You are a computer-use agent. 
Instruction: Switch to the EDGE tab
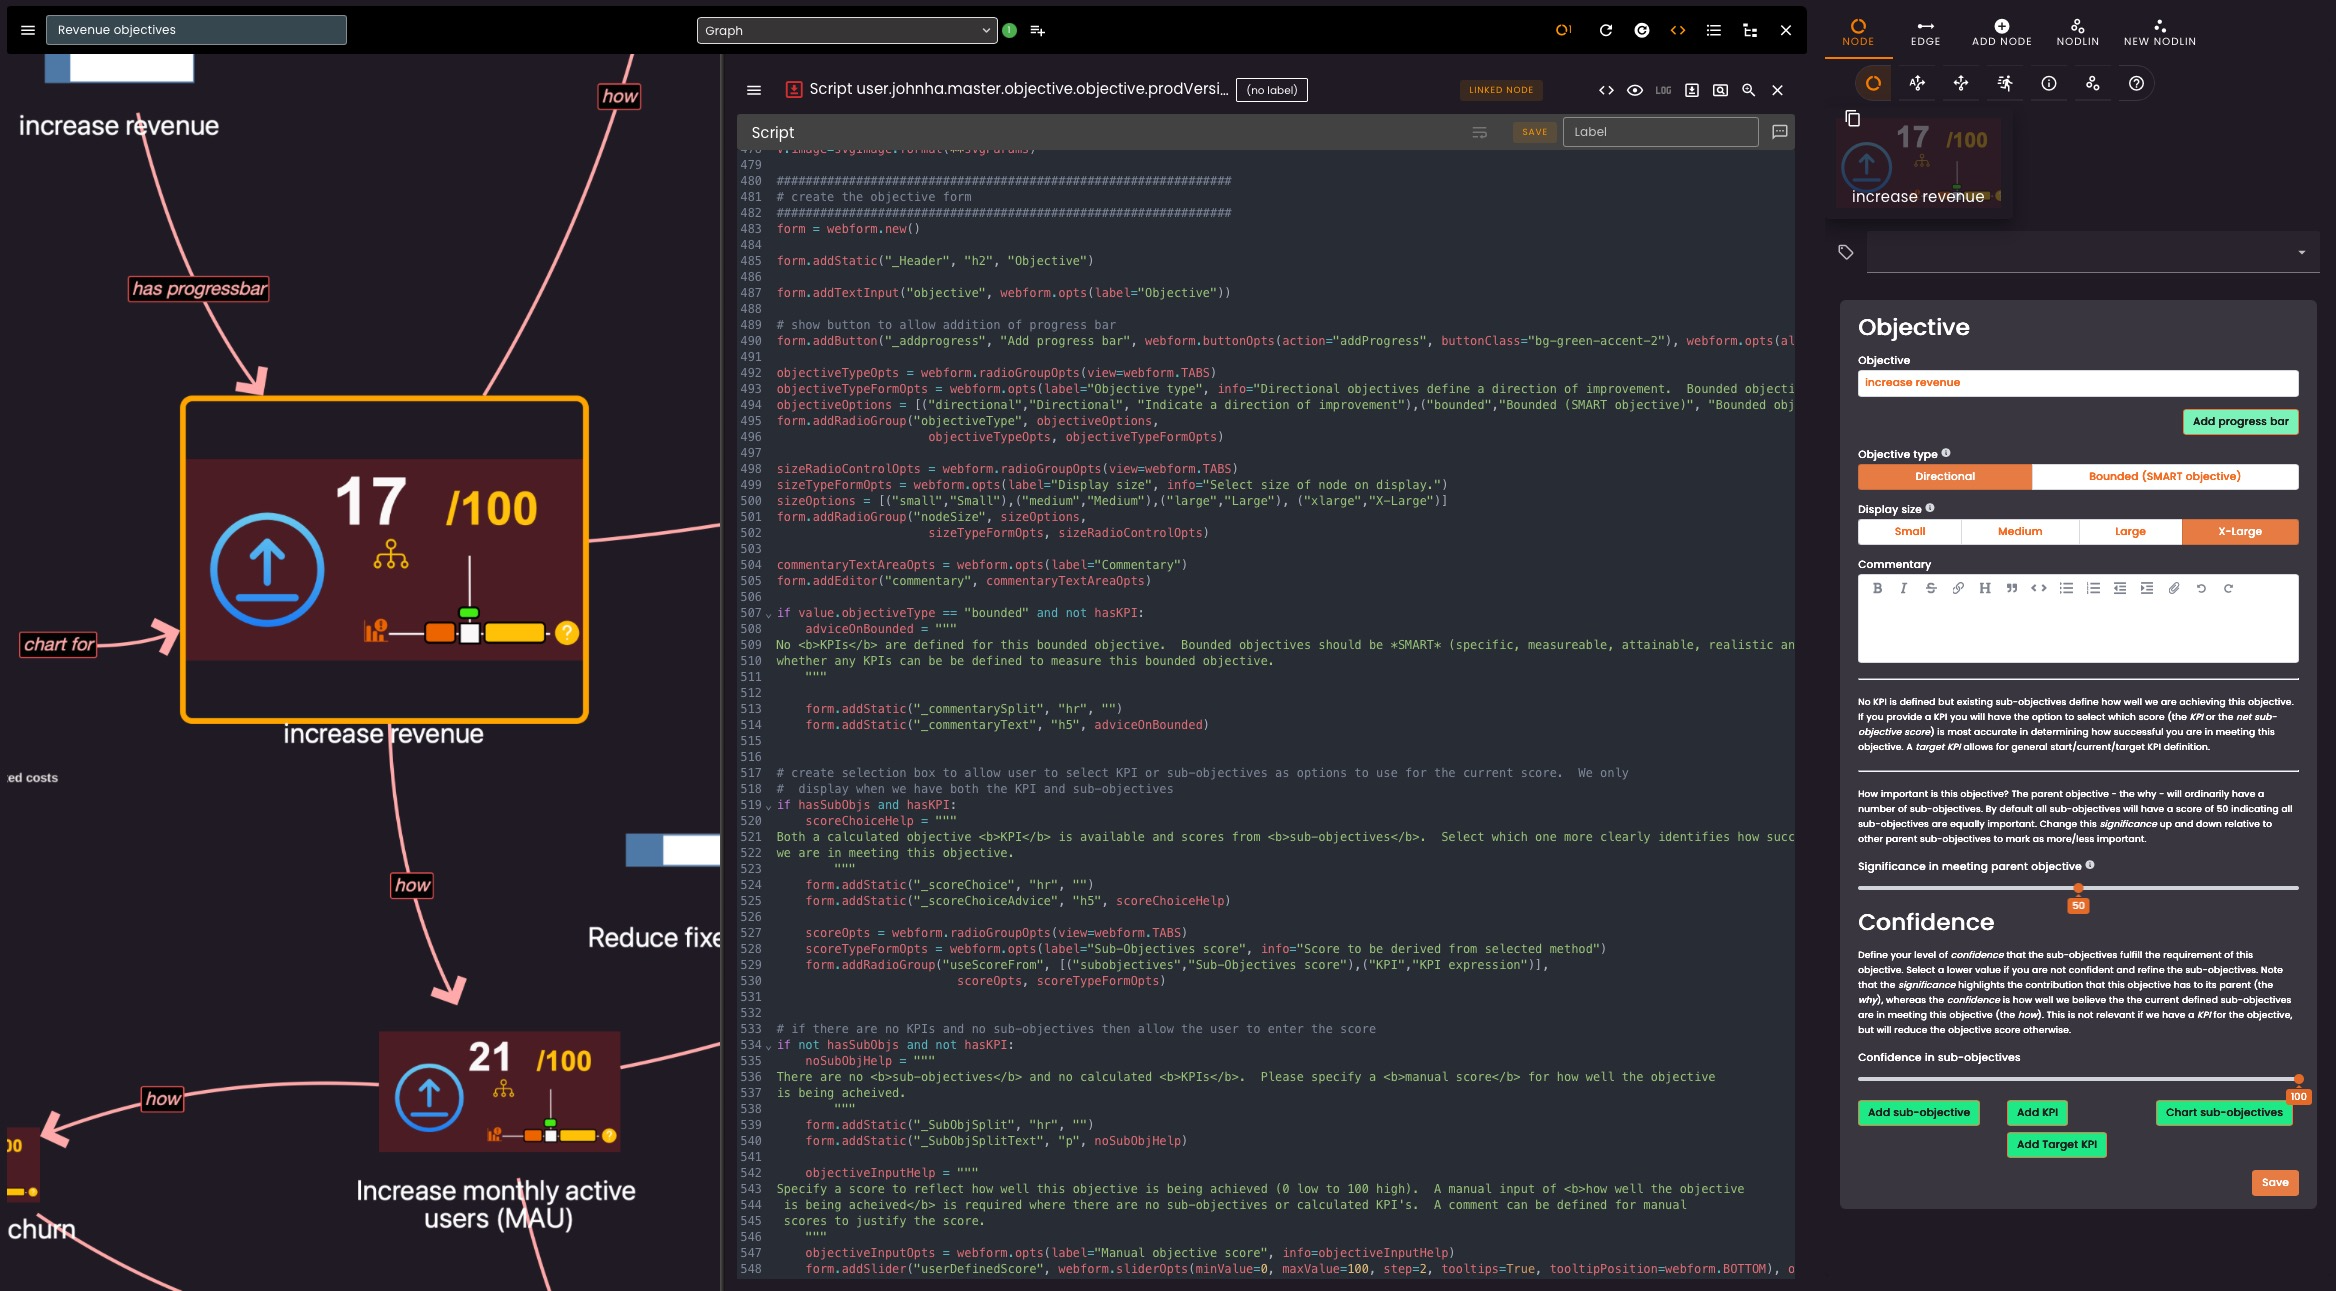pyautogui.click(x=1924, y=32)
